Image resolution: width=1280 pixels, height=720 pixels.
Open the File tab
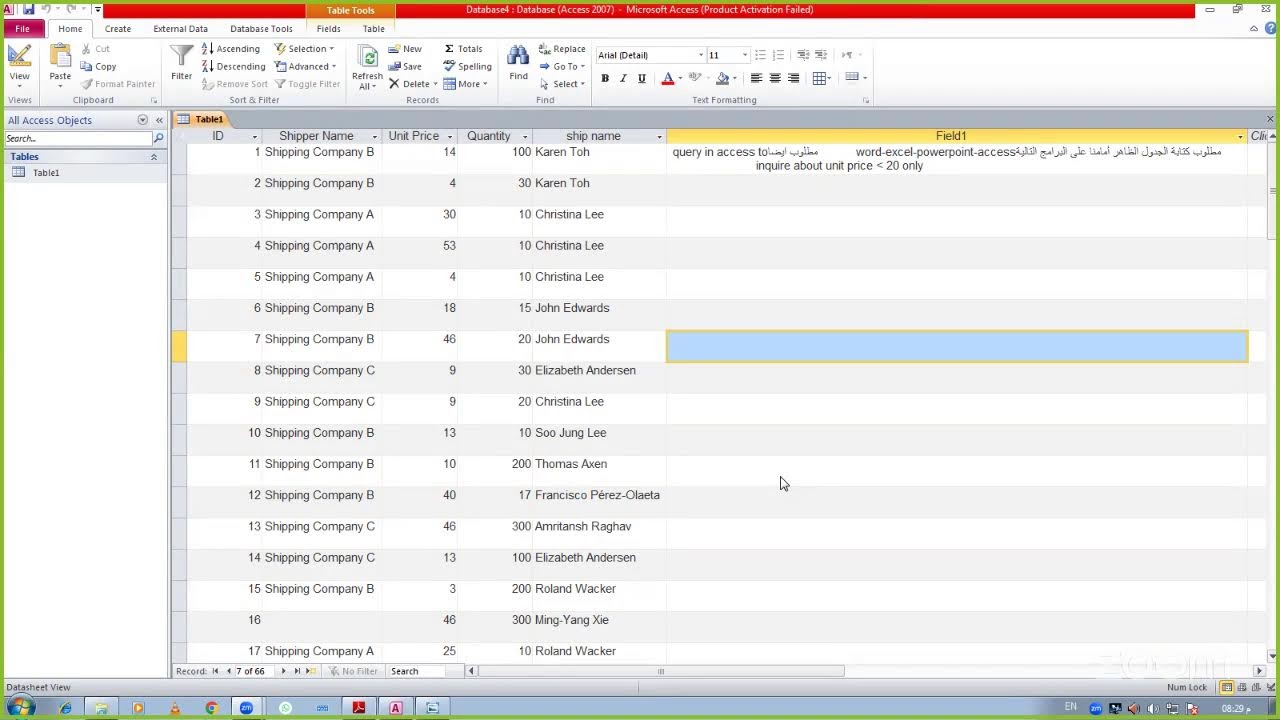pyautogui.click(x=22, y=29)
